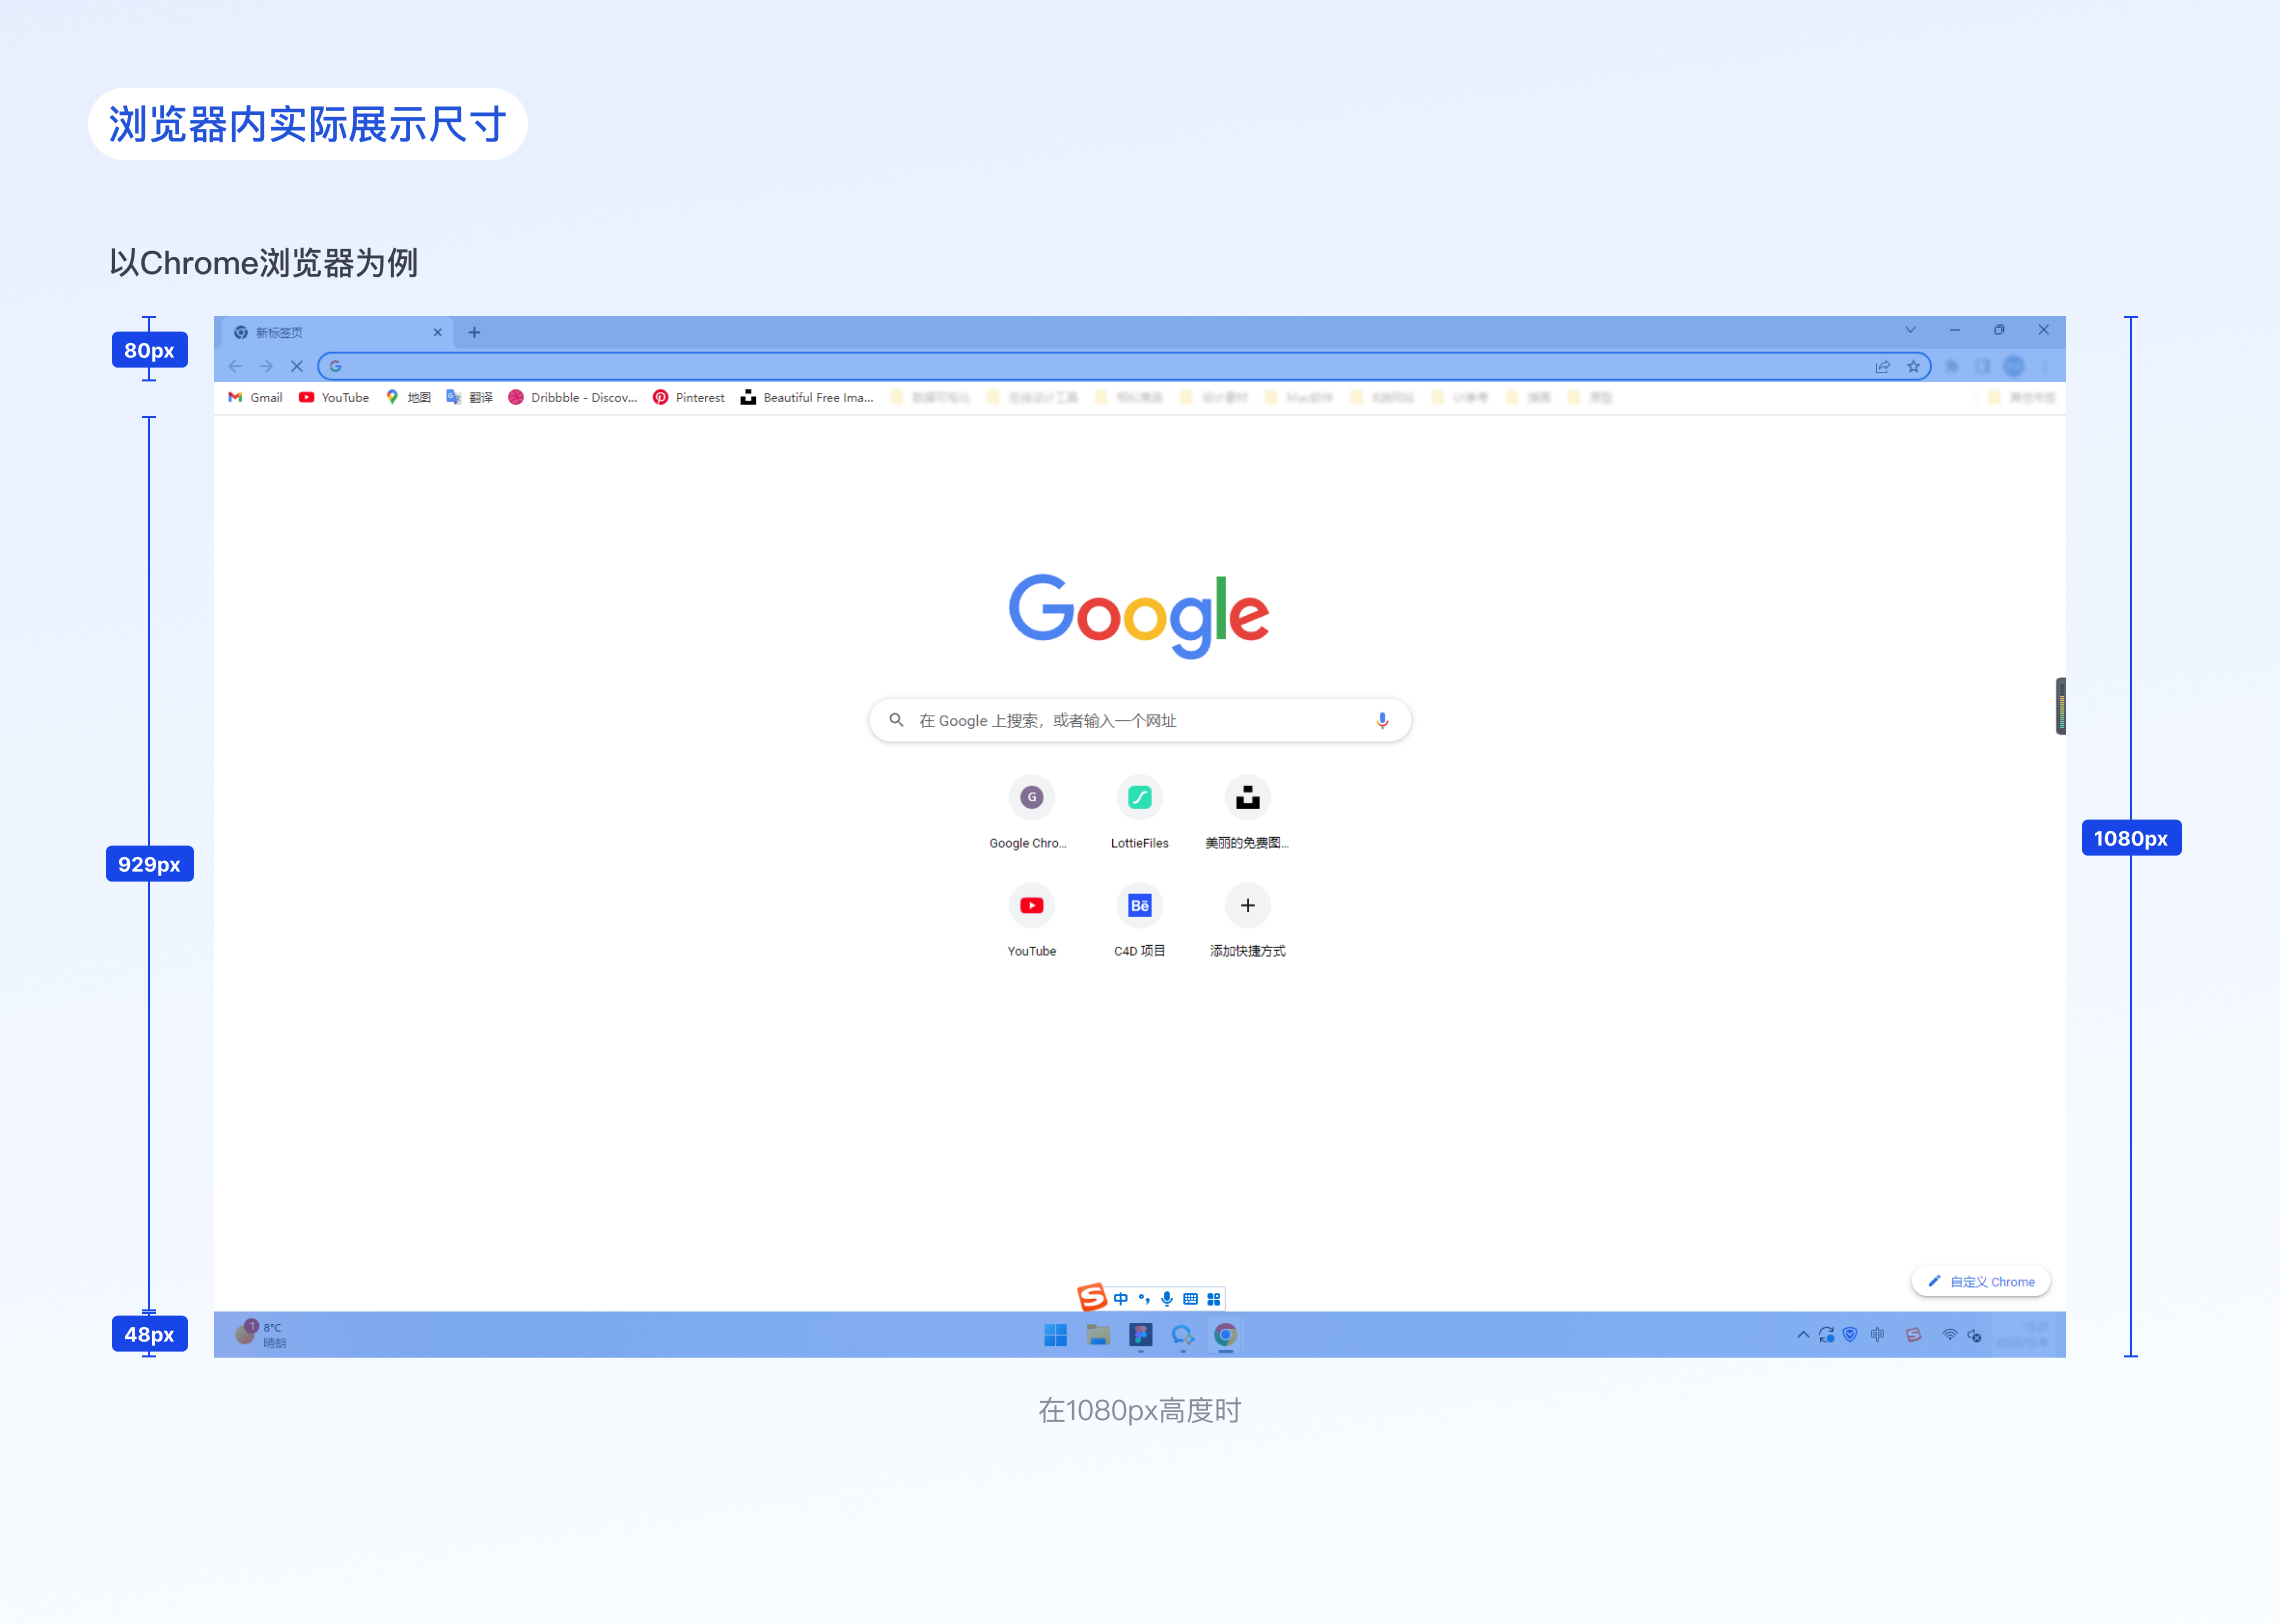Toggle the muted volume tray icon
The image size is (2280, 1624).
[x=1974, y=1335]
